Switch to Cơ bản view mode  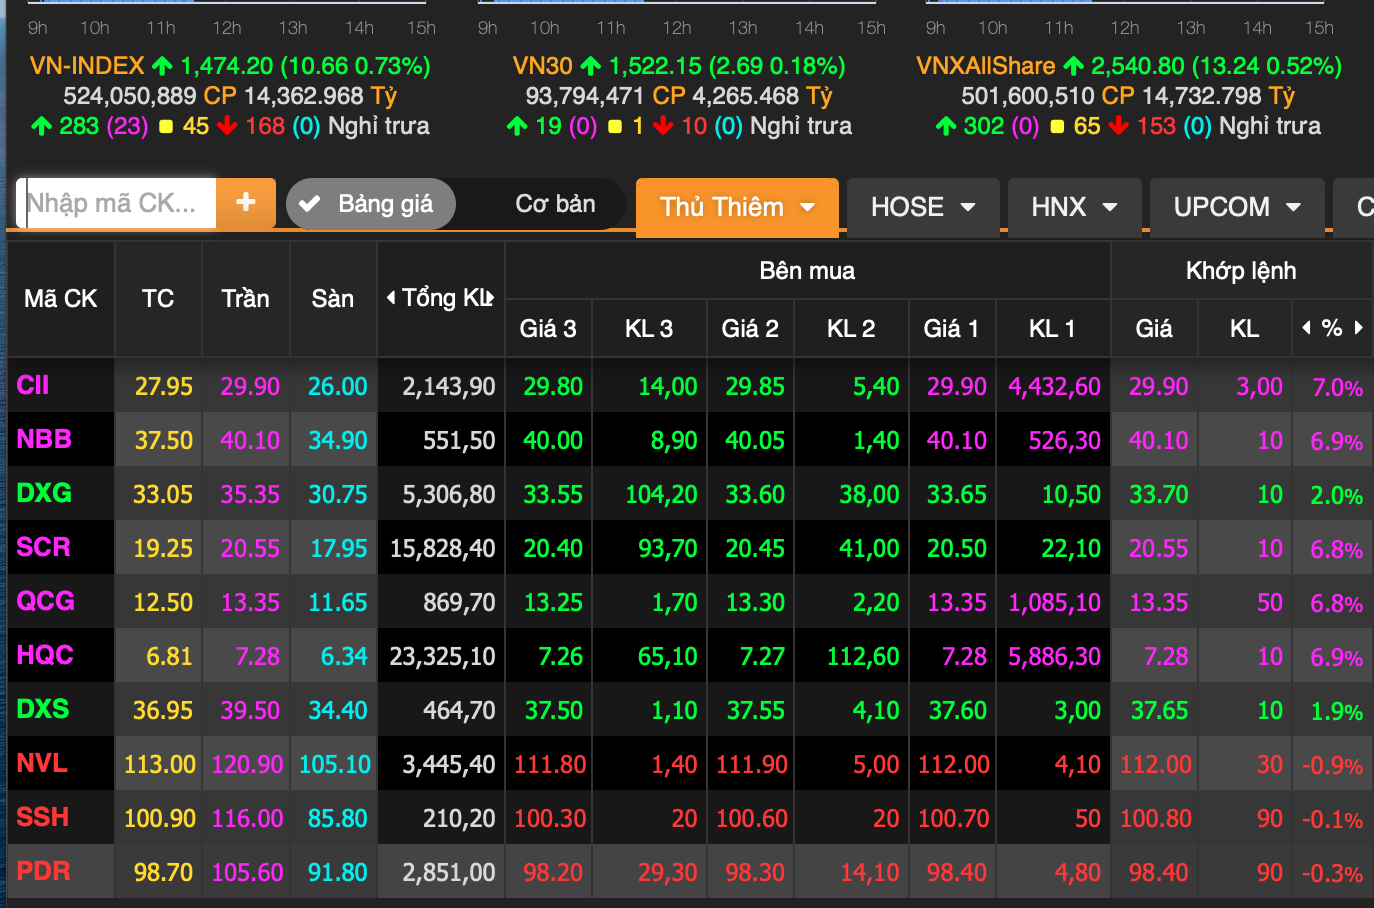click(555, 204)
